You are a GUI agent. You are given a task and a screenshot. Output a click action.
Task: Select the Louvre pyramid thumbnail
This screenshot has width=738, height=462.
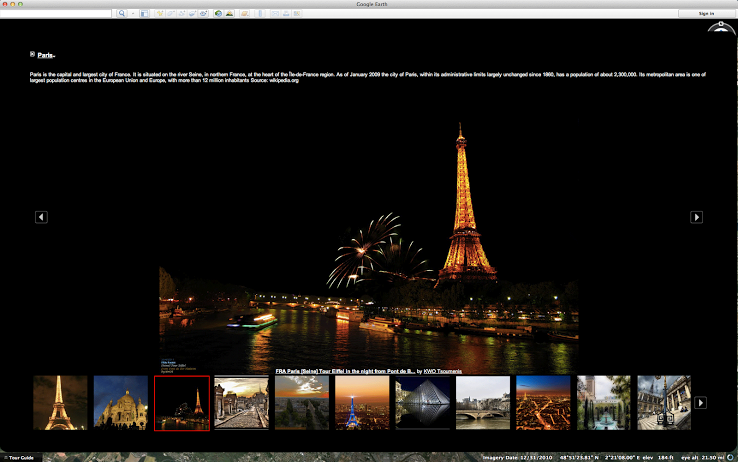pos(423,402)
